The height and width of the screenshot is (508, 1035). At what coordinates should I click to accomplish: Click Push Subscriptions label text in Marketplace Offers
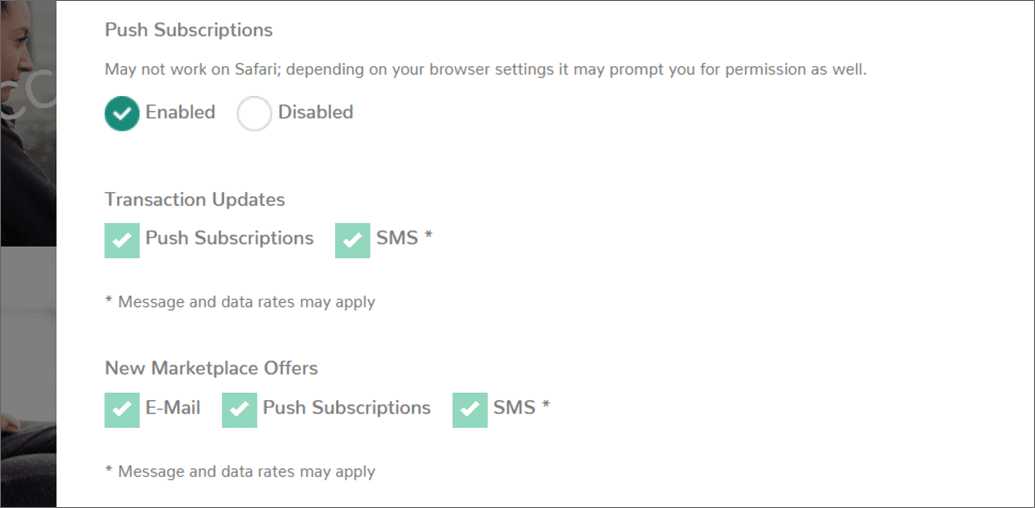pyautogui.click(x=347, y=408)
